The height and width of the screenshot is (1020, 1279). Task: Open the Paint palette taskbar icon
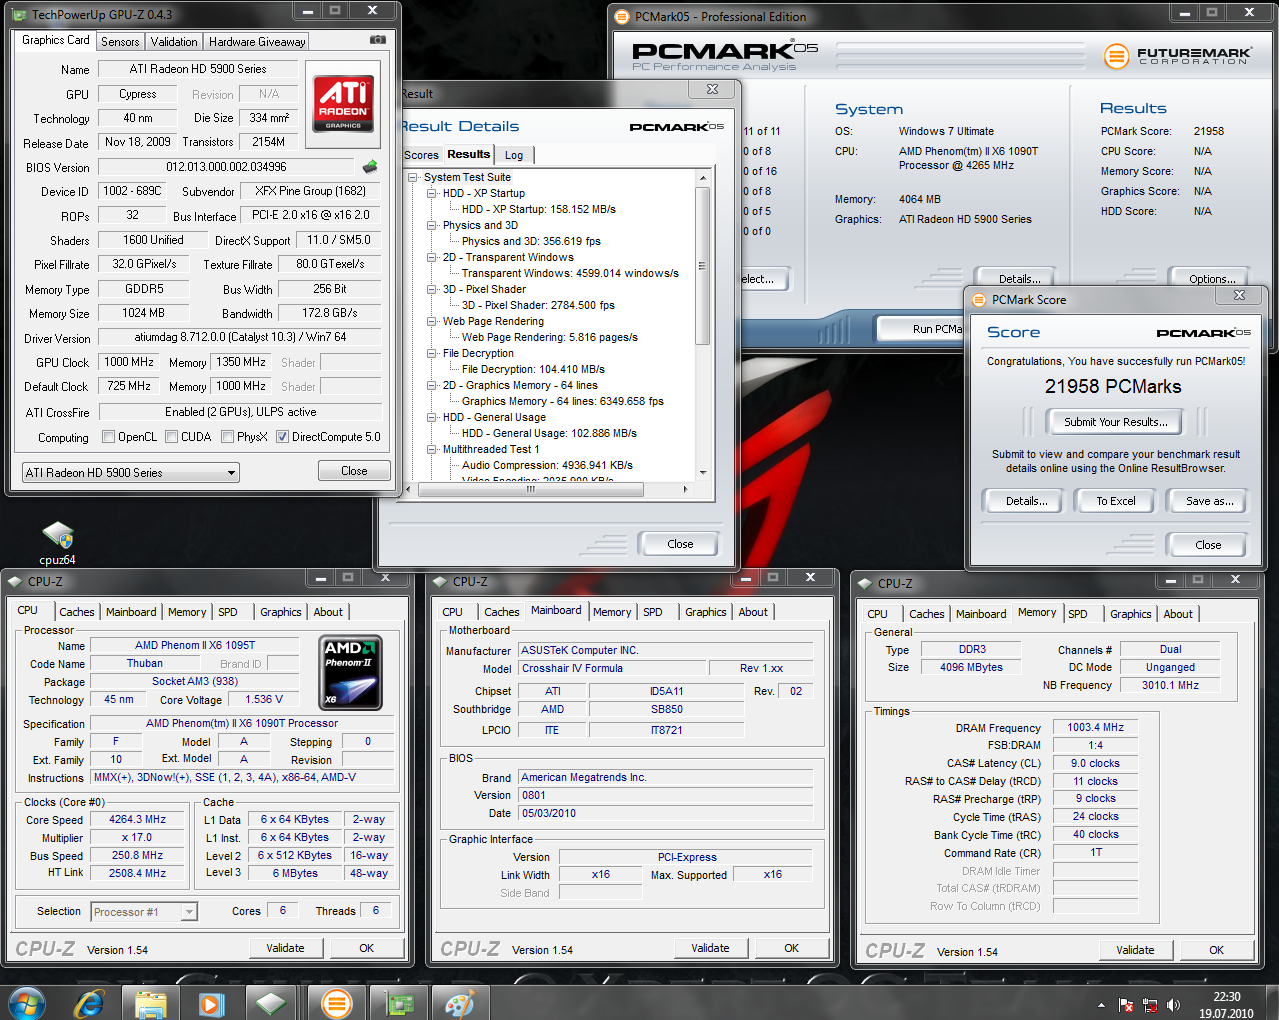pyautogui.click(x=460, y=1003)
